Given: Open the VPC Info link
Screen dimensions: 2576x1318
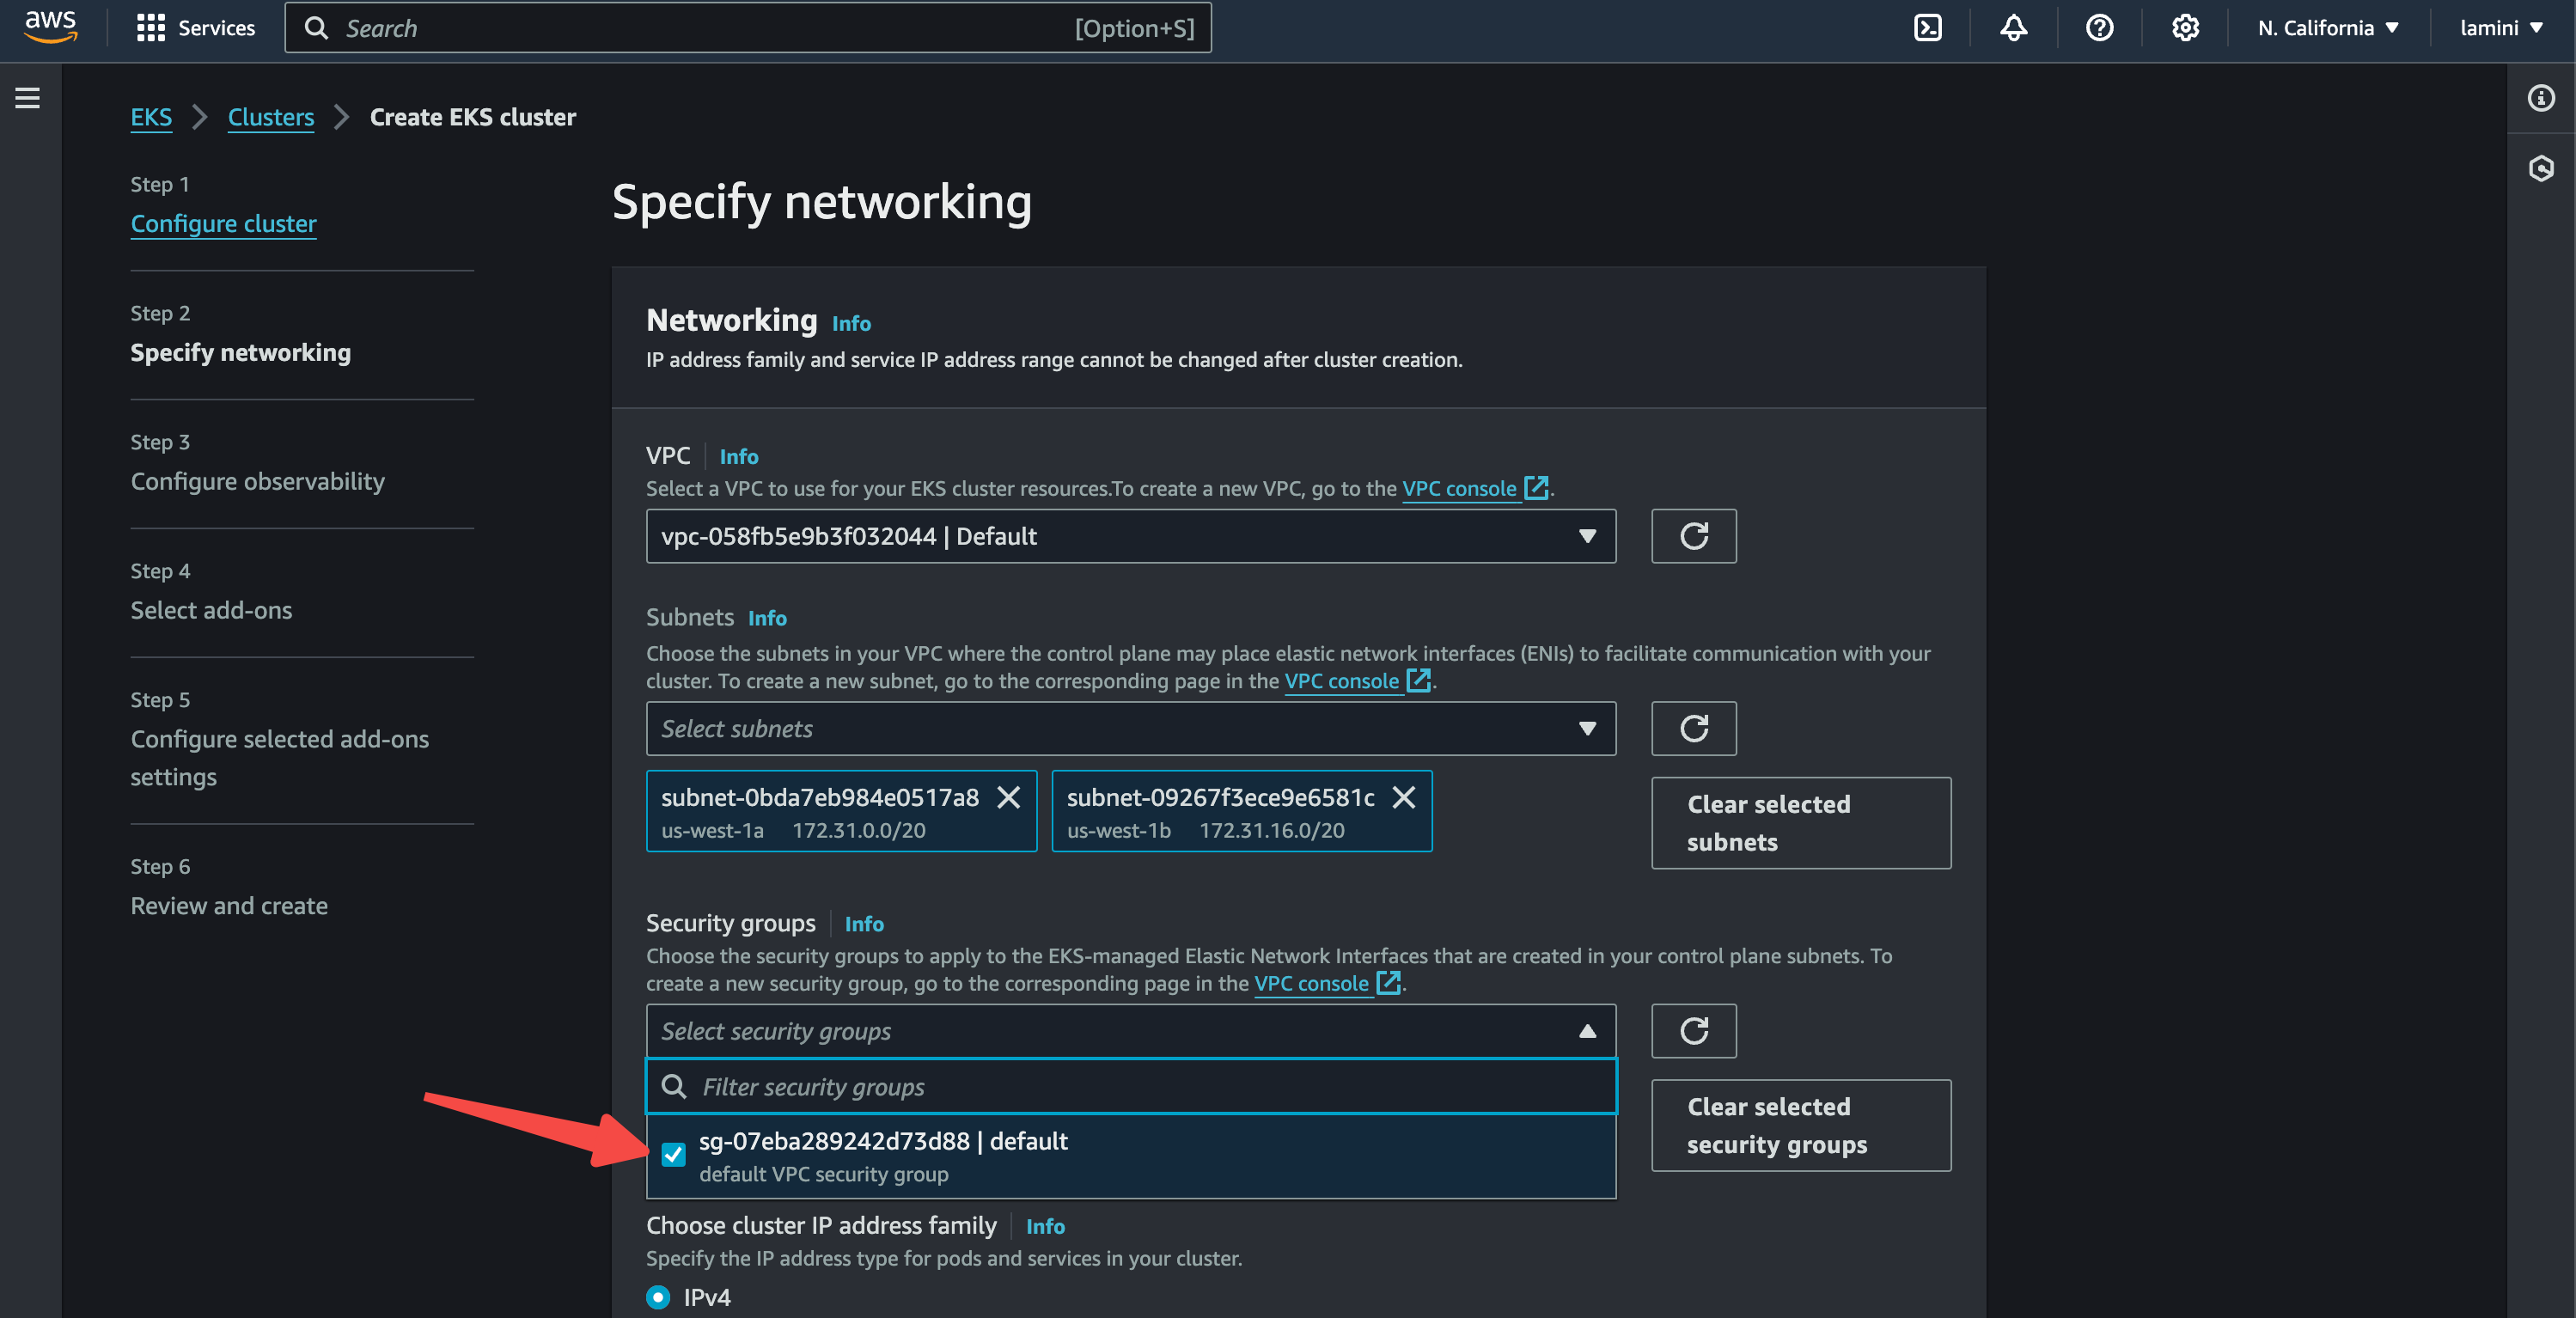Looking at the screenshot, I should (x=739, y=456).
